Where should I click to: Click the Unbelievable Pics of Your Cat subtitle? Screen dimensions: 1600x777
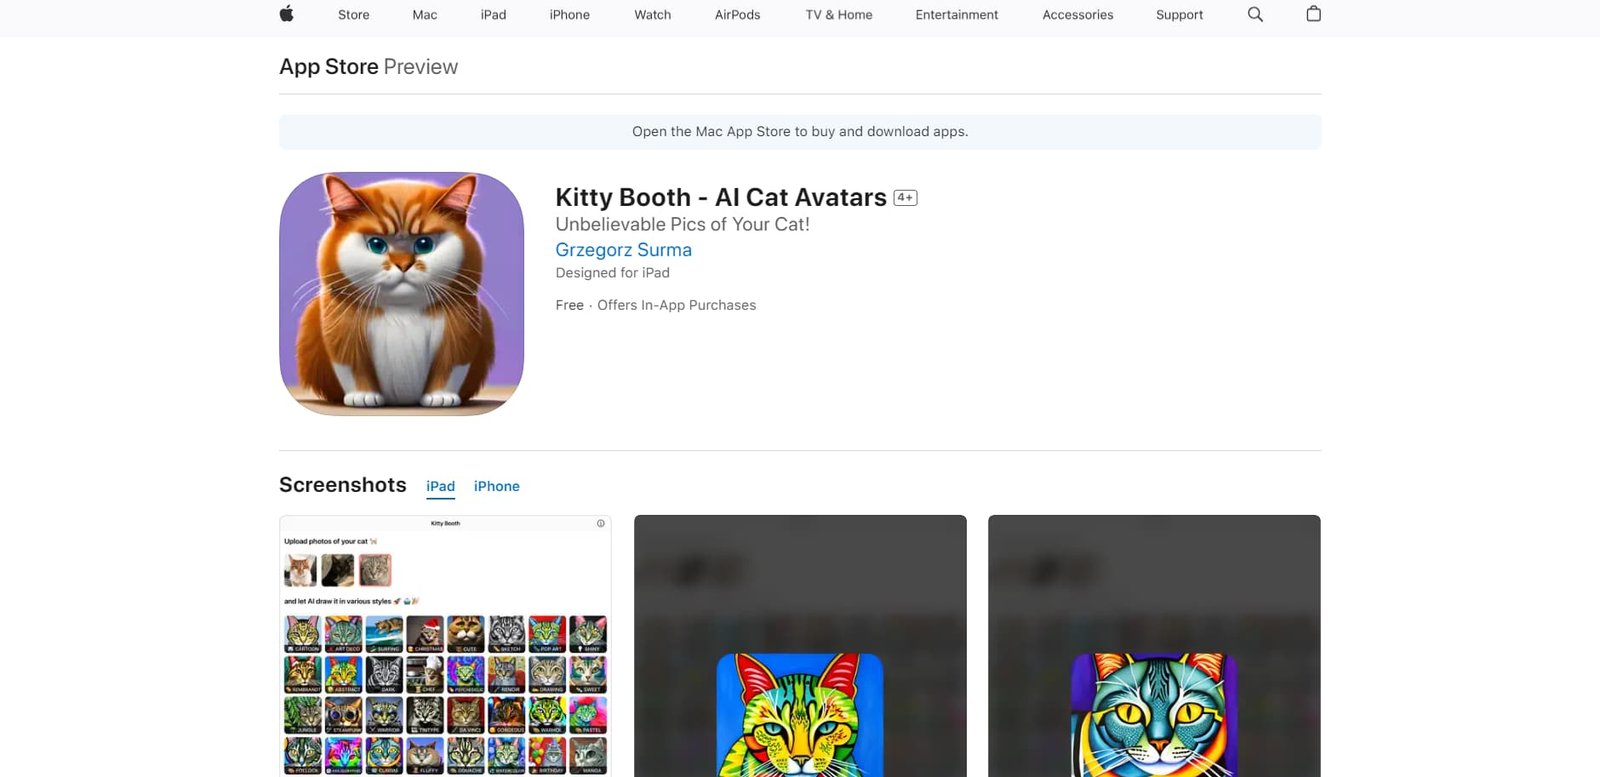[x=683, y=225]
